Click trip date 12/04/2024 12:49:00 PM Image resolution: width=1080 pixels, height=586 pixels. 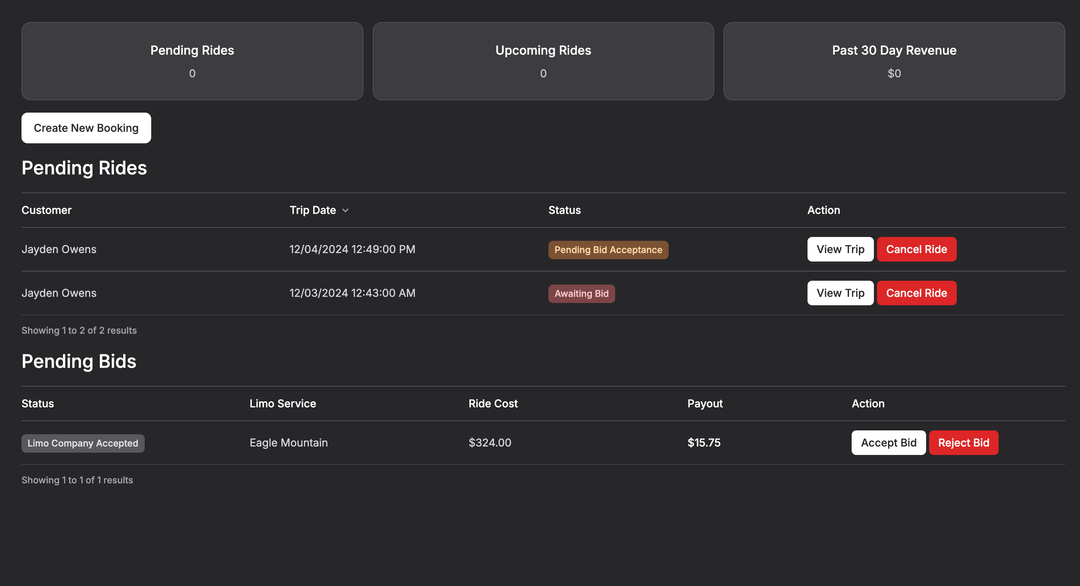coord(352,249)
